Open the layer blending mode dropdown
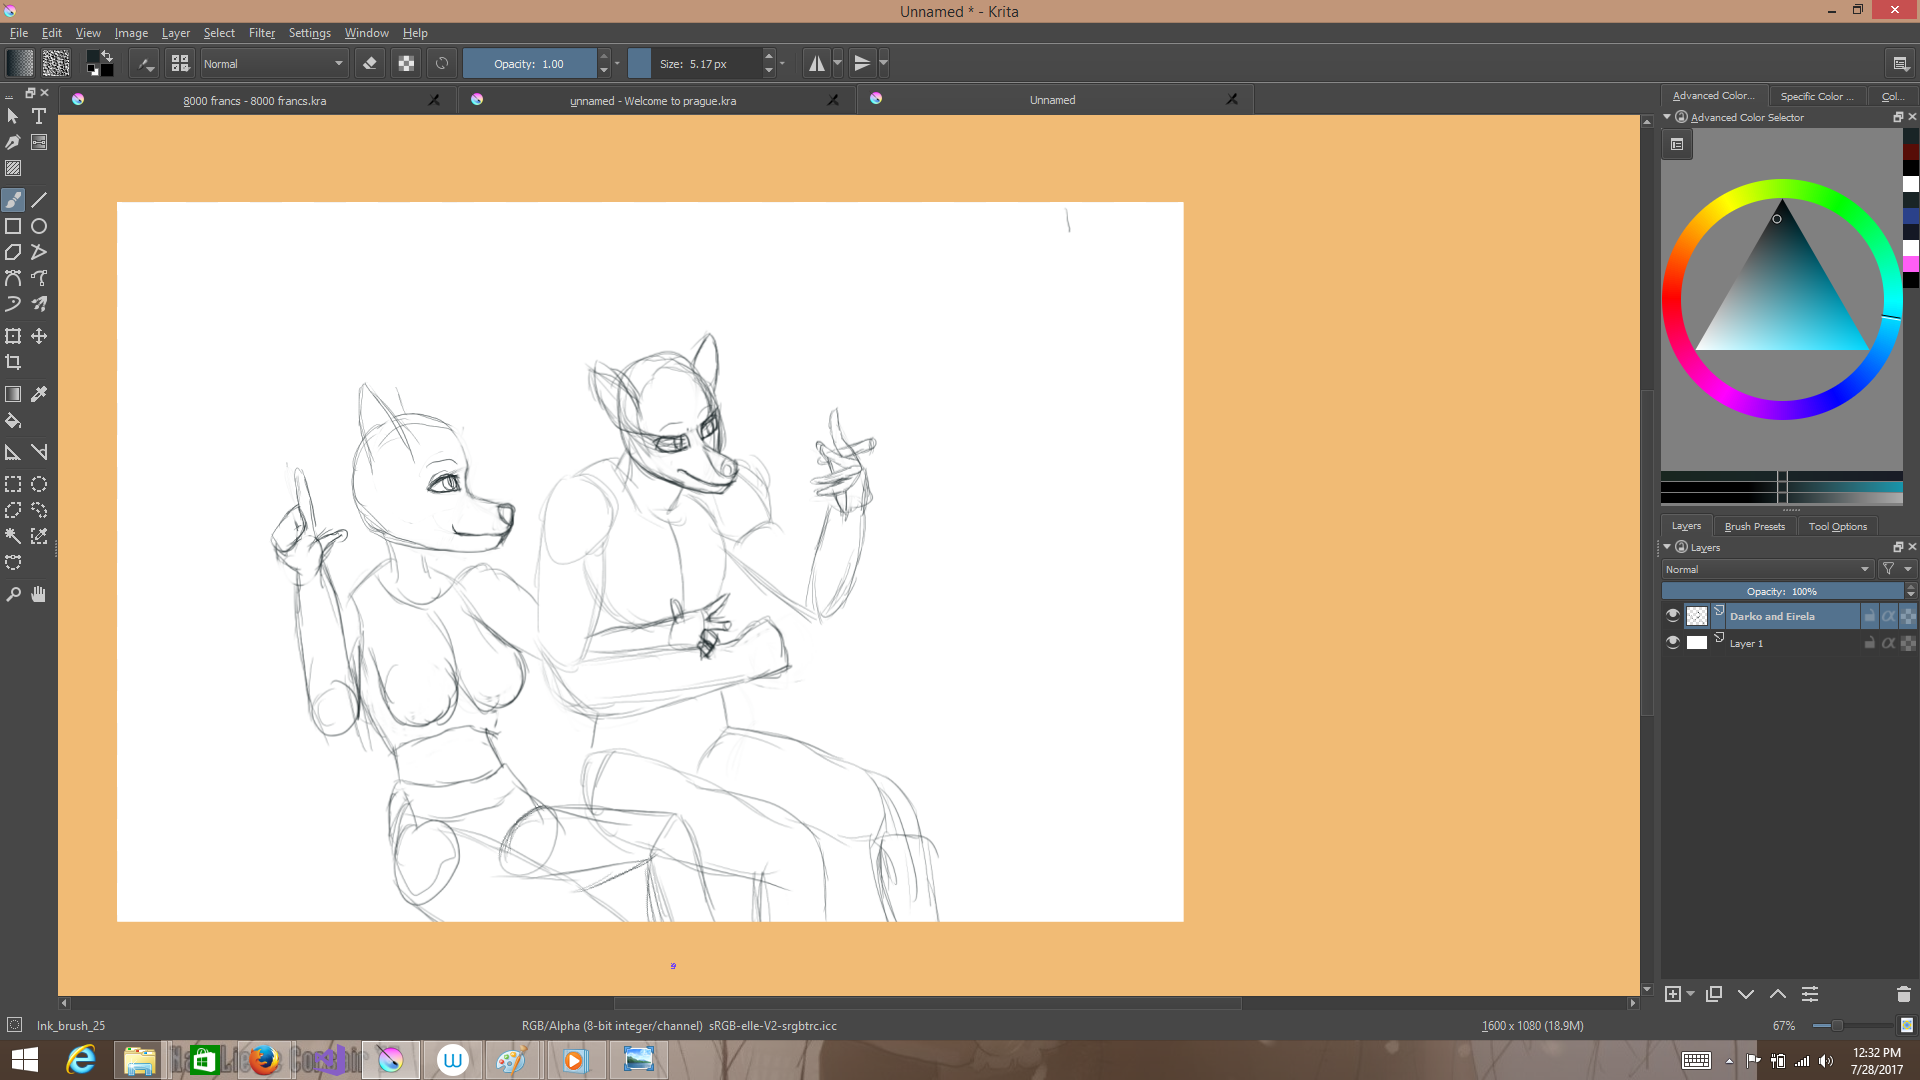1920x1080 pixels. (1766, 569)
